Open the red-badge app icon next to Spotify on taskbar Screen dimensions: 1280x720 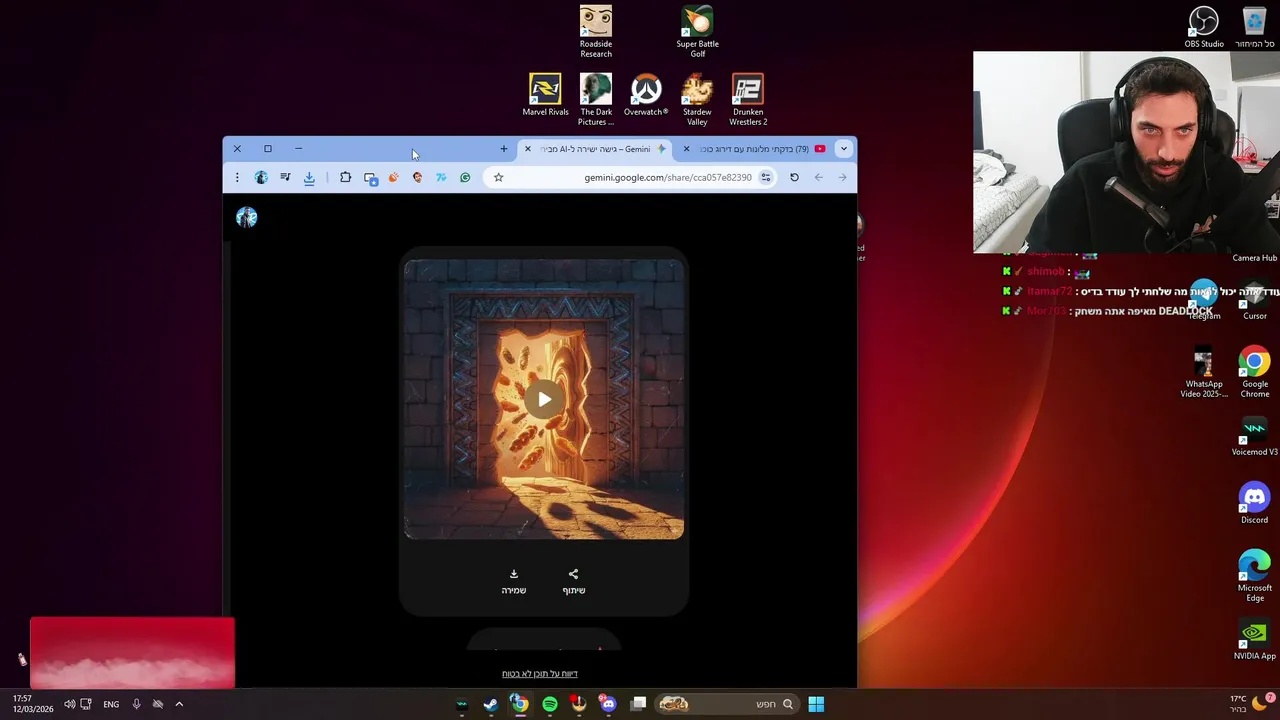[579, 704]
